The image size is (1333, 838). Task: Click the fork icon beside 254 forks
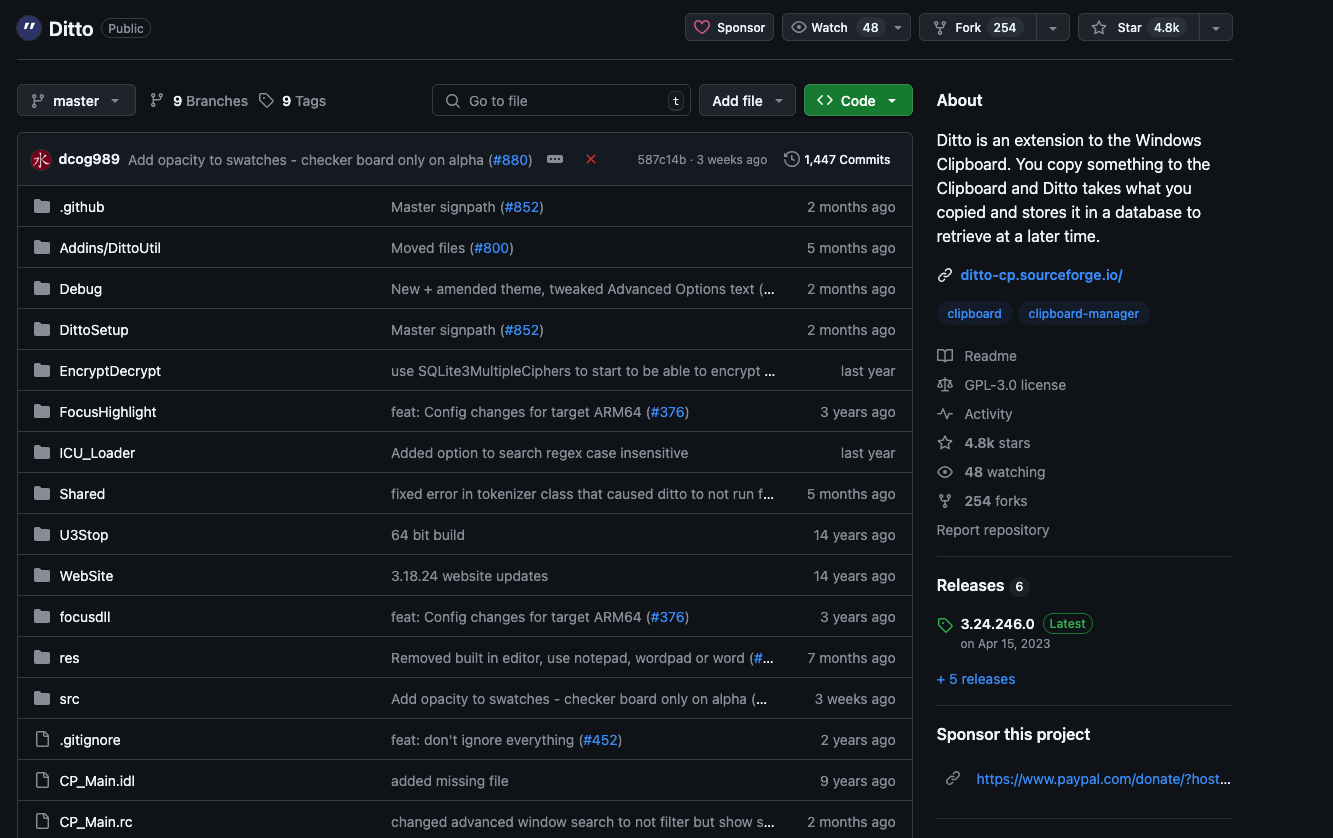click(x=945, y=501)
